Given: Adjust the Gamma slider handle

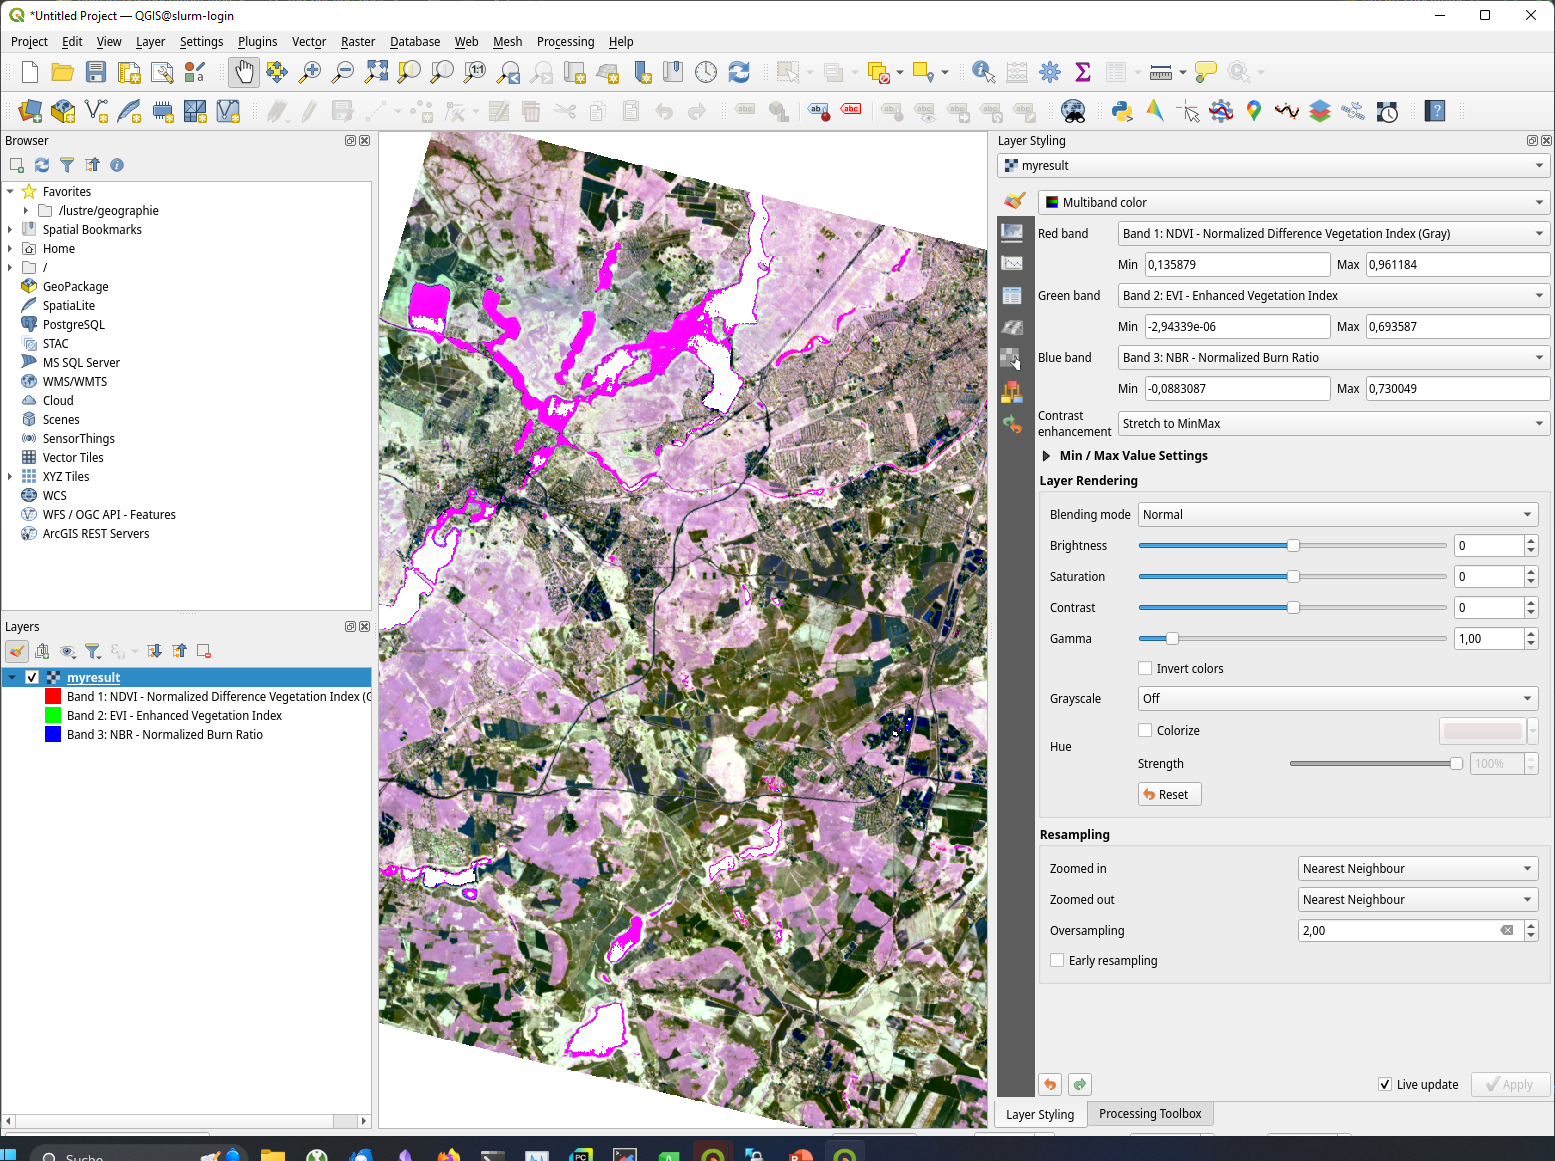Looking at the screenshot, I should [1172, 638].
